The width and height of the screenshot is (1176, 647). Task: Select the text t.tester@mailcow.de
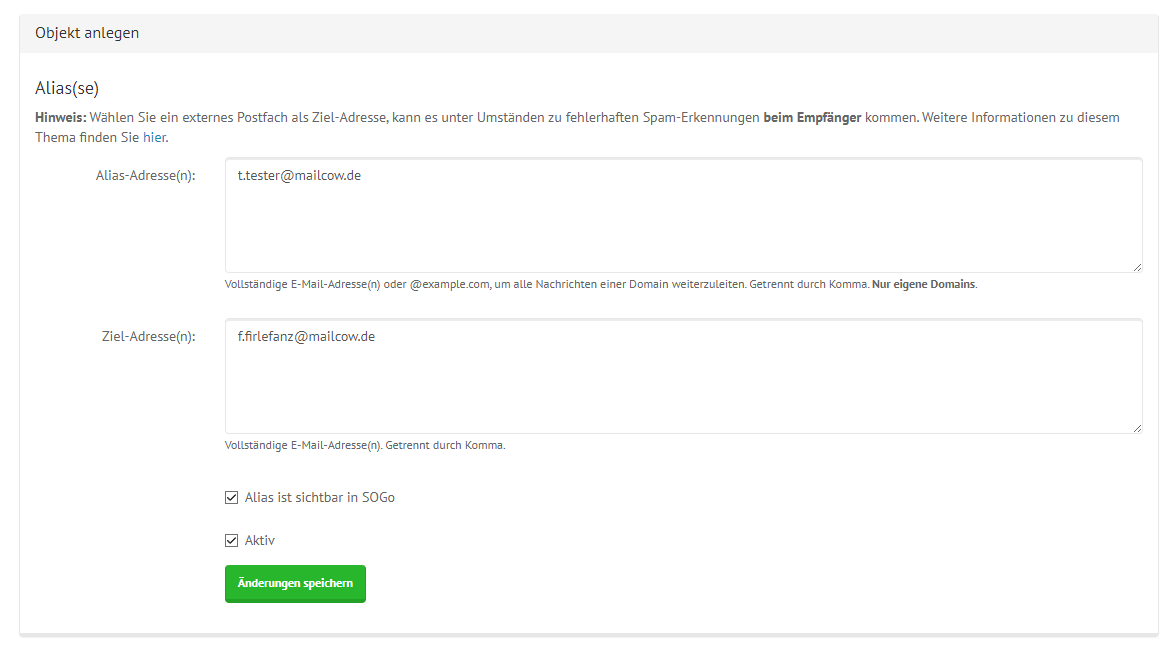click(x=299, y=175)
